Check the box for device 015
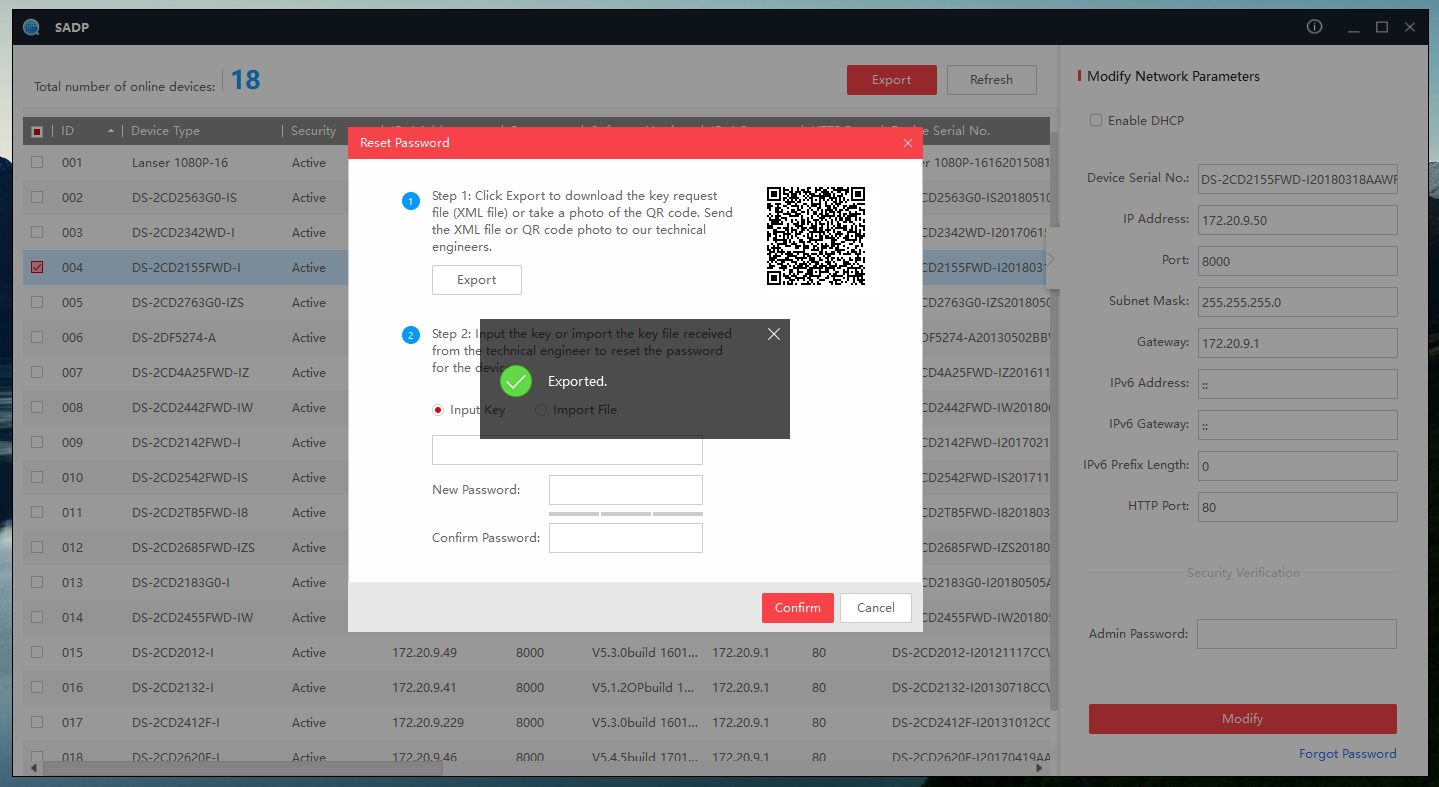This screenshot has height=787, width=1439. [x=37, y=652]
